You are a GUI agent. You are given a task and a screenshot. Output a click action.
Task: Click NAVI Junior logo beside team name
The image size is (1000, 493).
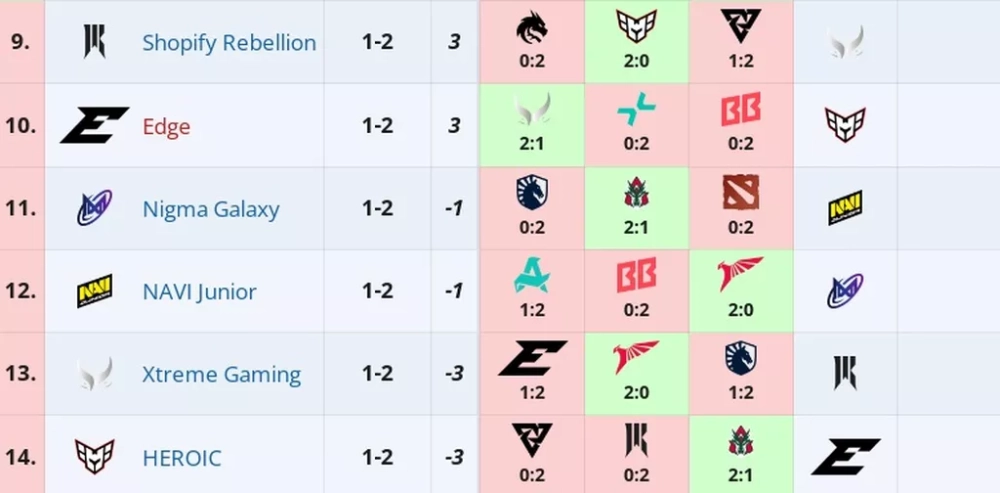click(94, 291)
